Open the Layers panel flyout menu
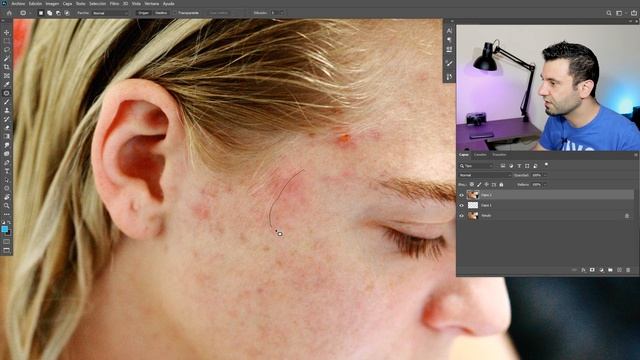Image resolution: width=640 pixels, height=360 pixels. click(x=636, y=155)
